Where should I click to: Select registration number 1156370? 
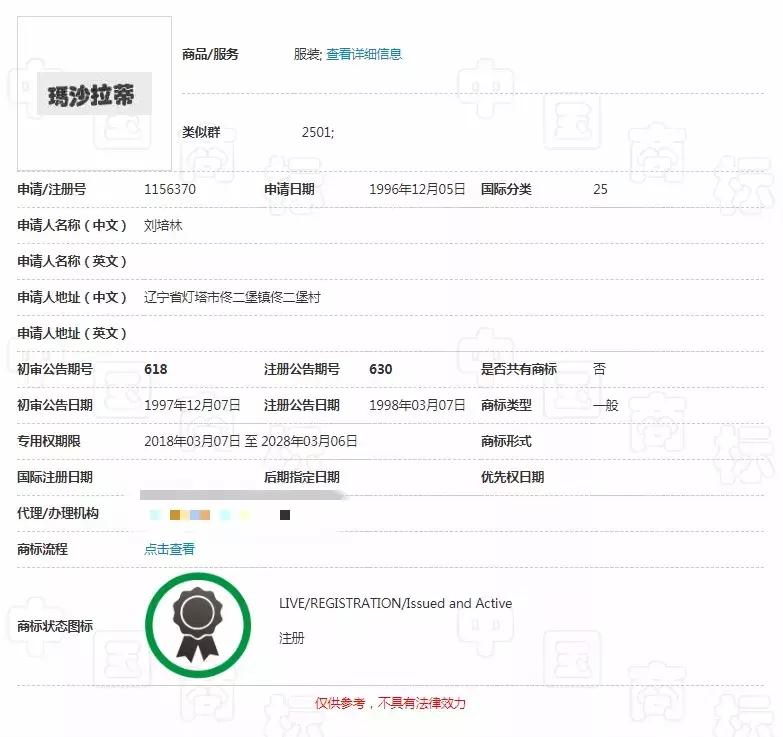[x=170, y=189]
